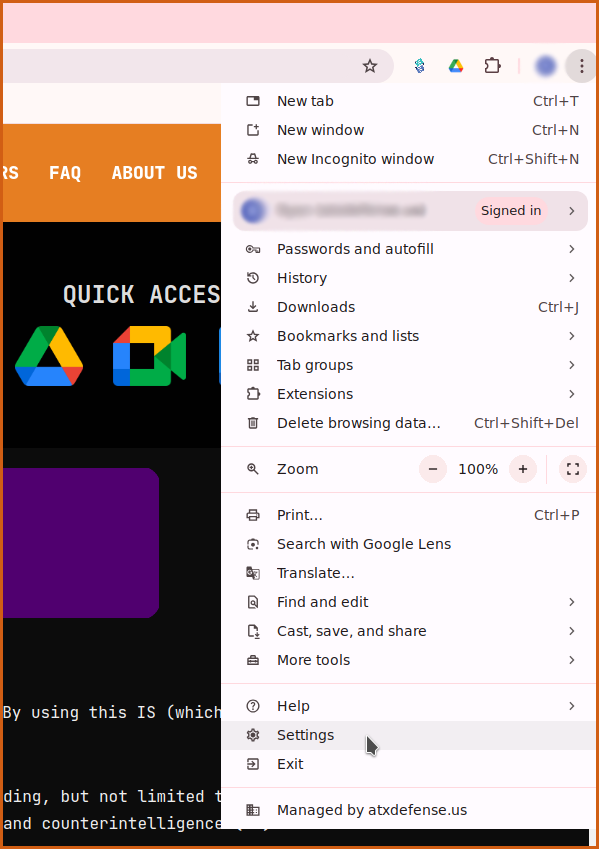
Task: Open the signed-in profile row
Action: pos(410,211)
